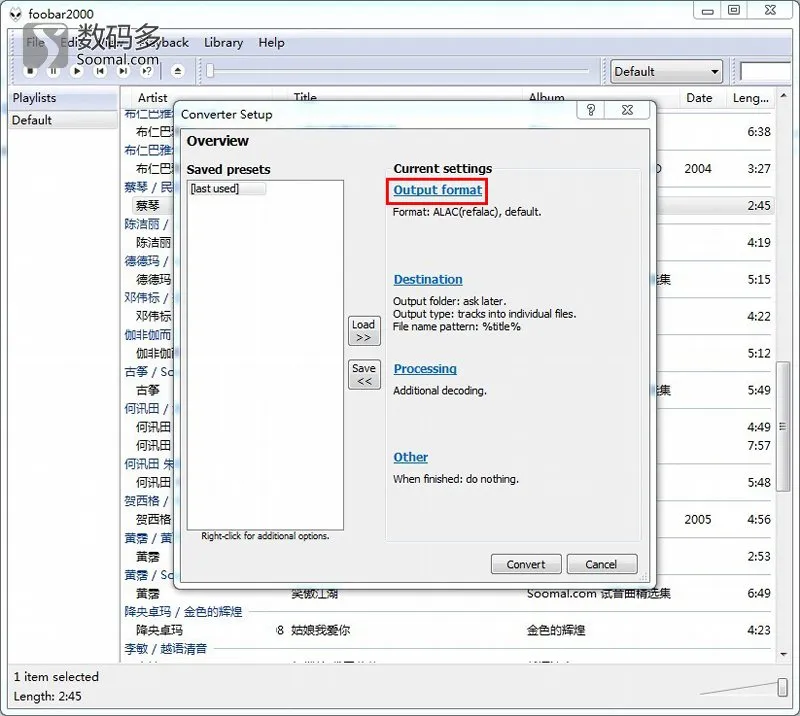
Task: Open the Output format settings link
Action: pos(437,190)
